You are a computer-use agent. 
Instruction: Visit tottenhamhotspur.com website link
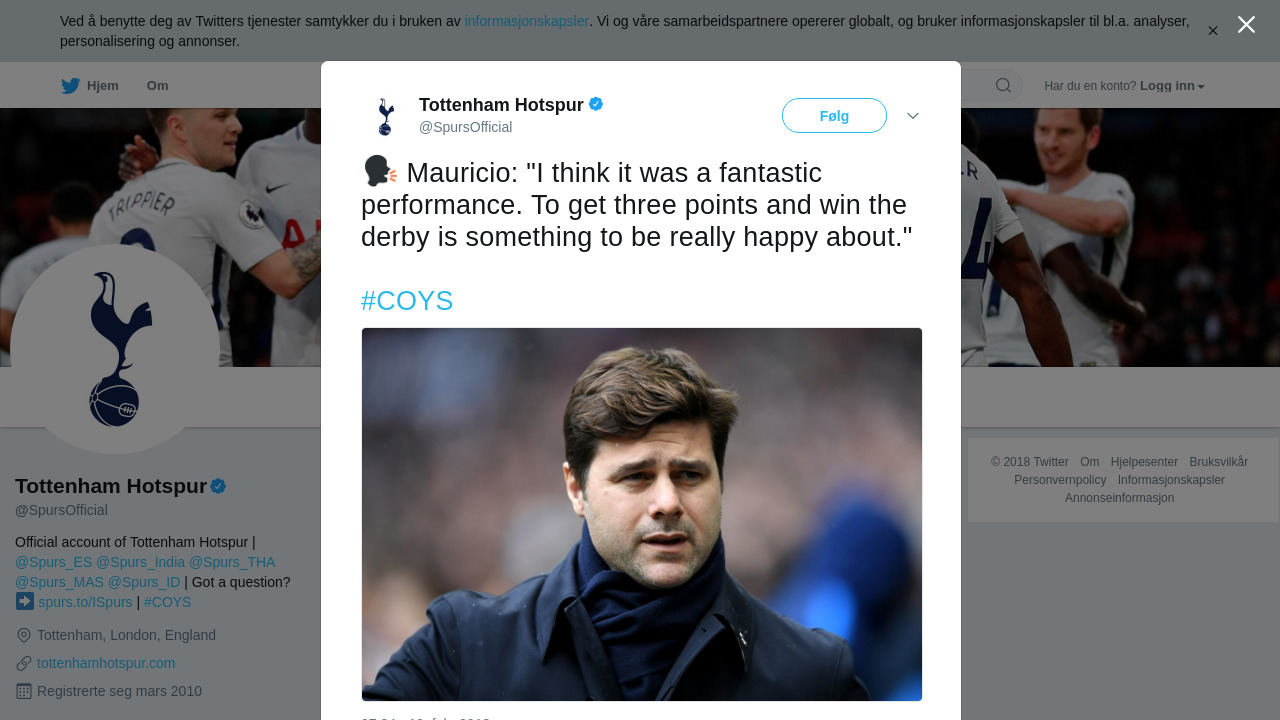(x=106, y=663)
